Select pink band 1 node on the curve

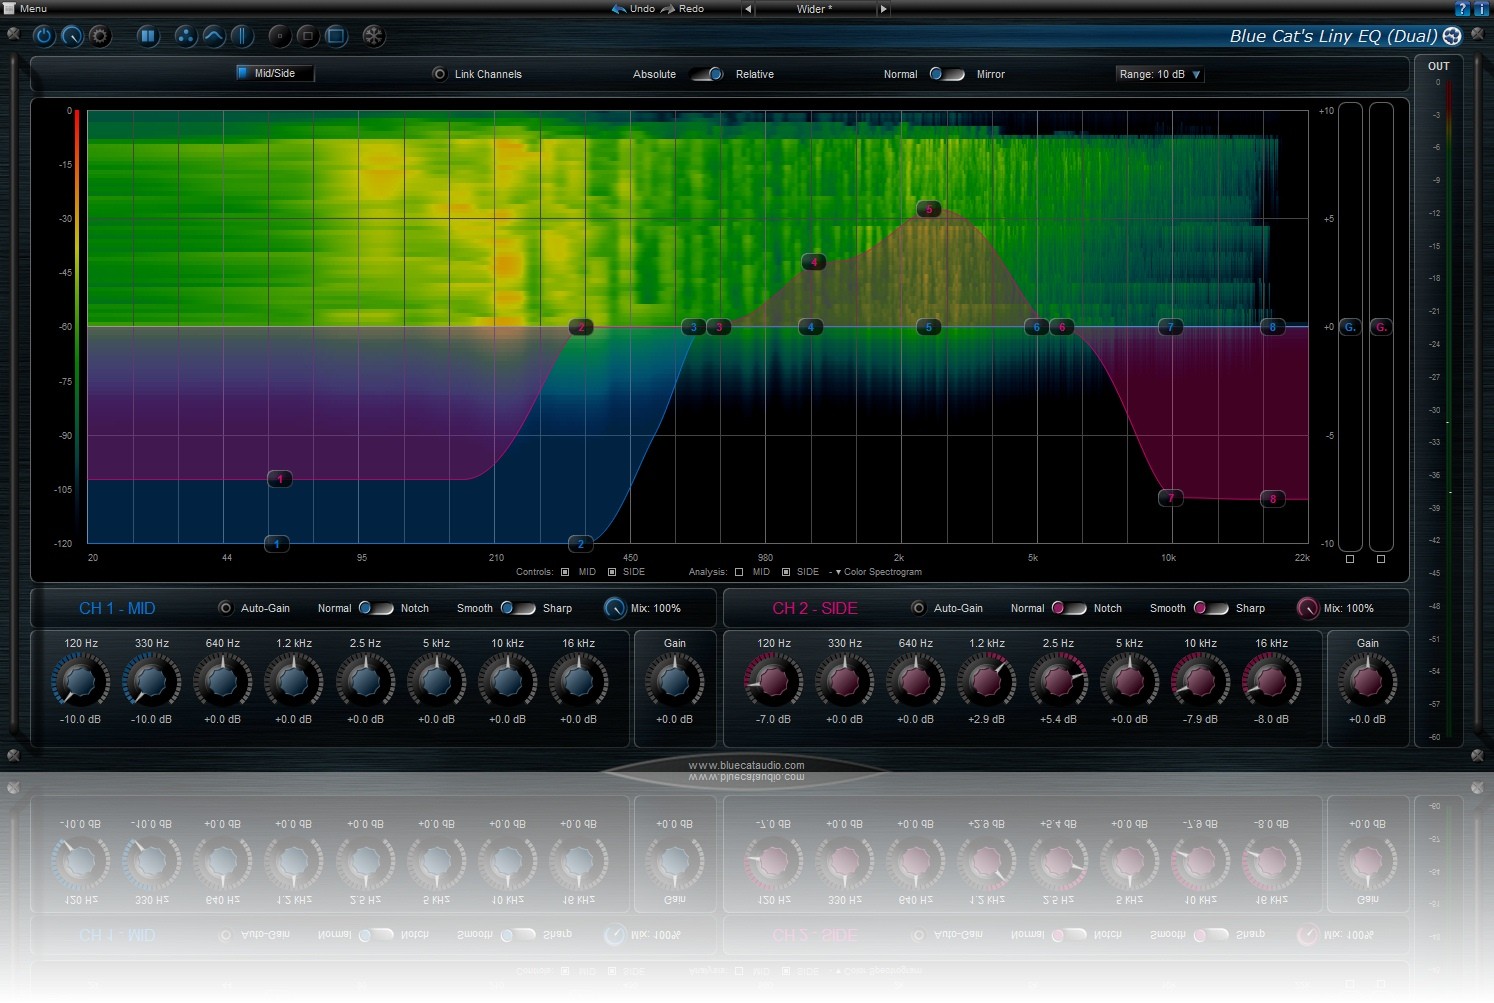point(280,479)
